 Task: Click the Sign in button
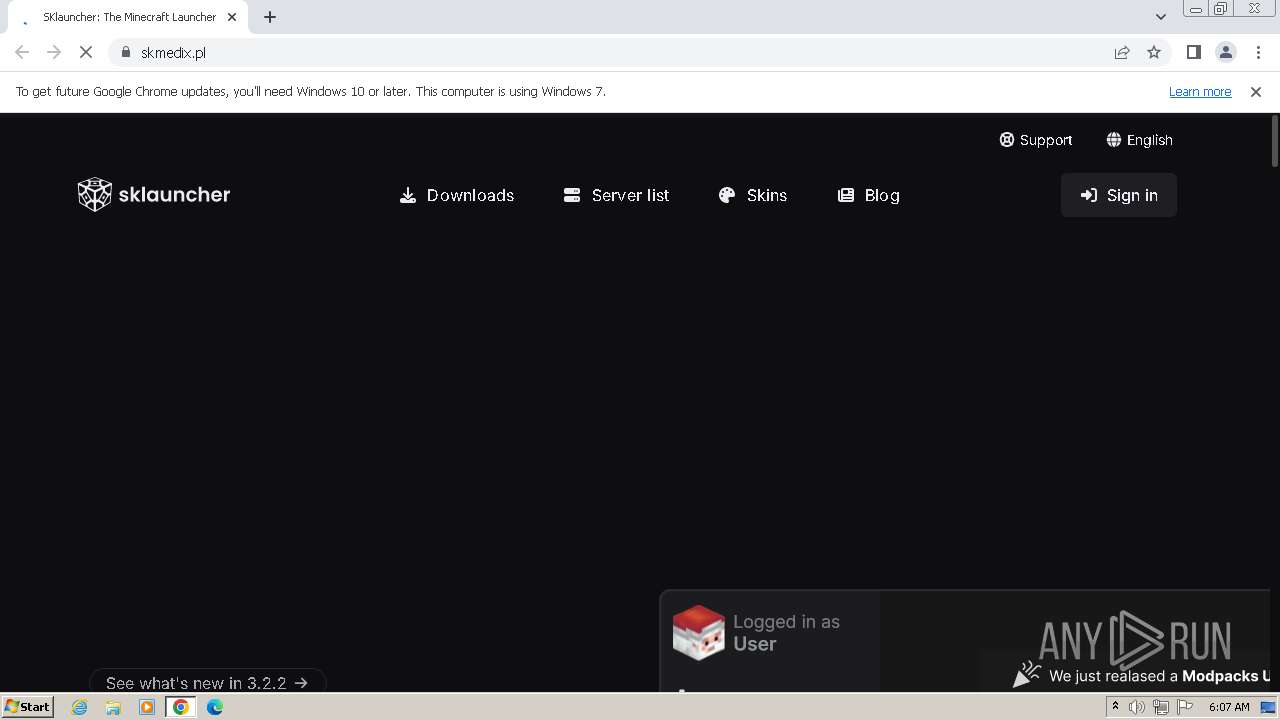pyautogui.click(x=1119, y=195)
